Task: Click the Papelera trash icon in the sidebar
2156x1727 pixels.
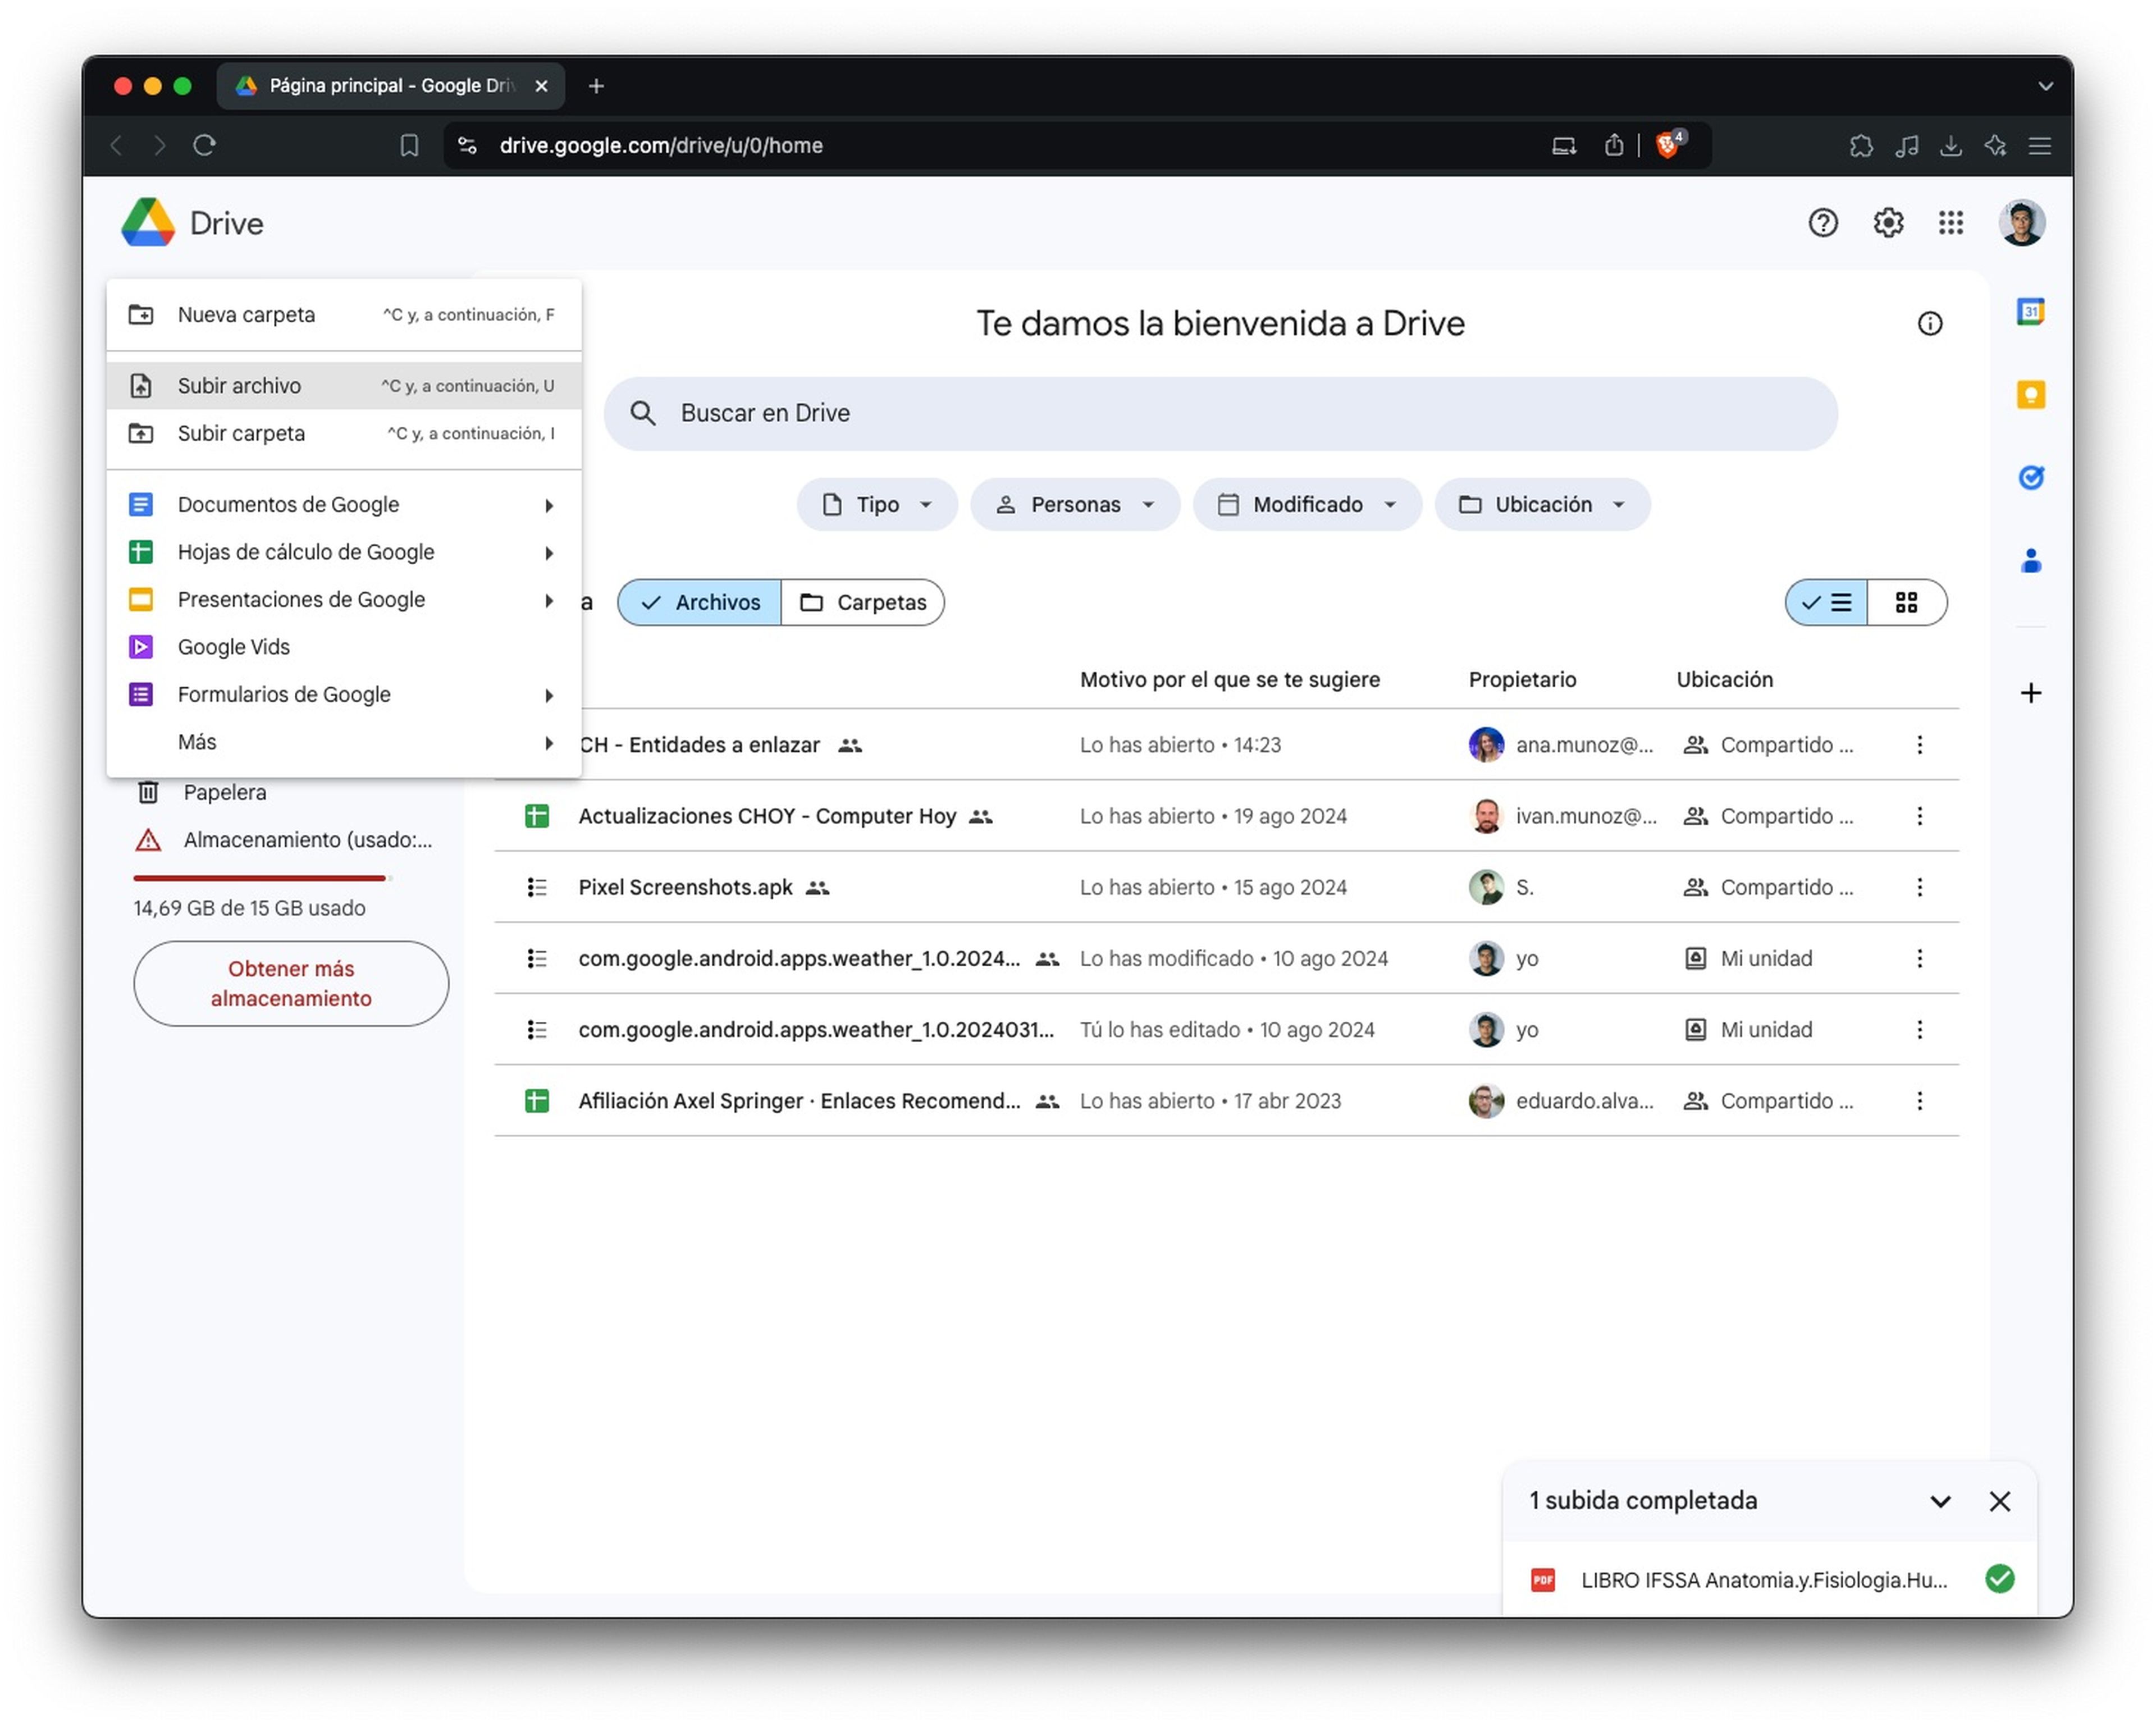Action: click(148, 792)
